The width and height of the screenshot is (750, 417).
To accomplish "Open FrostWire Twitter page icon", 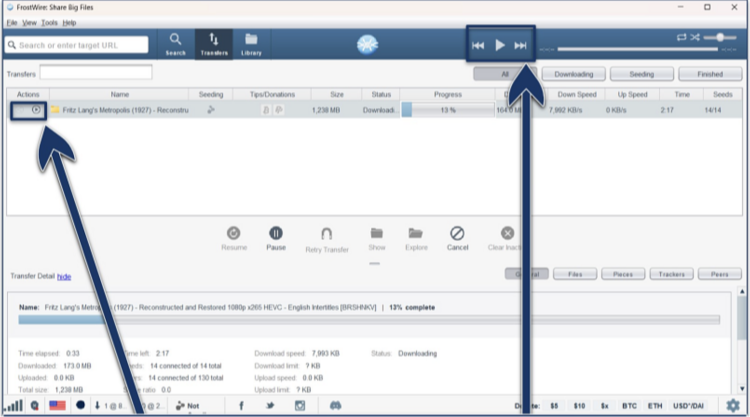I will pyautogui.click(x=270, y=406).
